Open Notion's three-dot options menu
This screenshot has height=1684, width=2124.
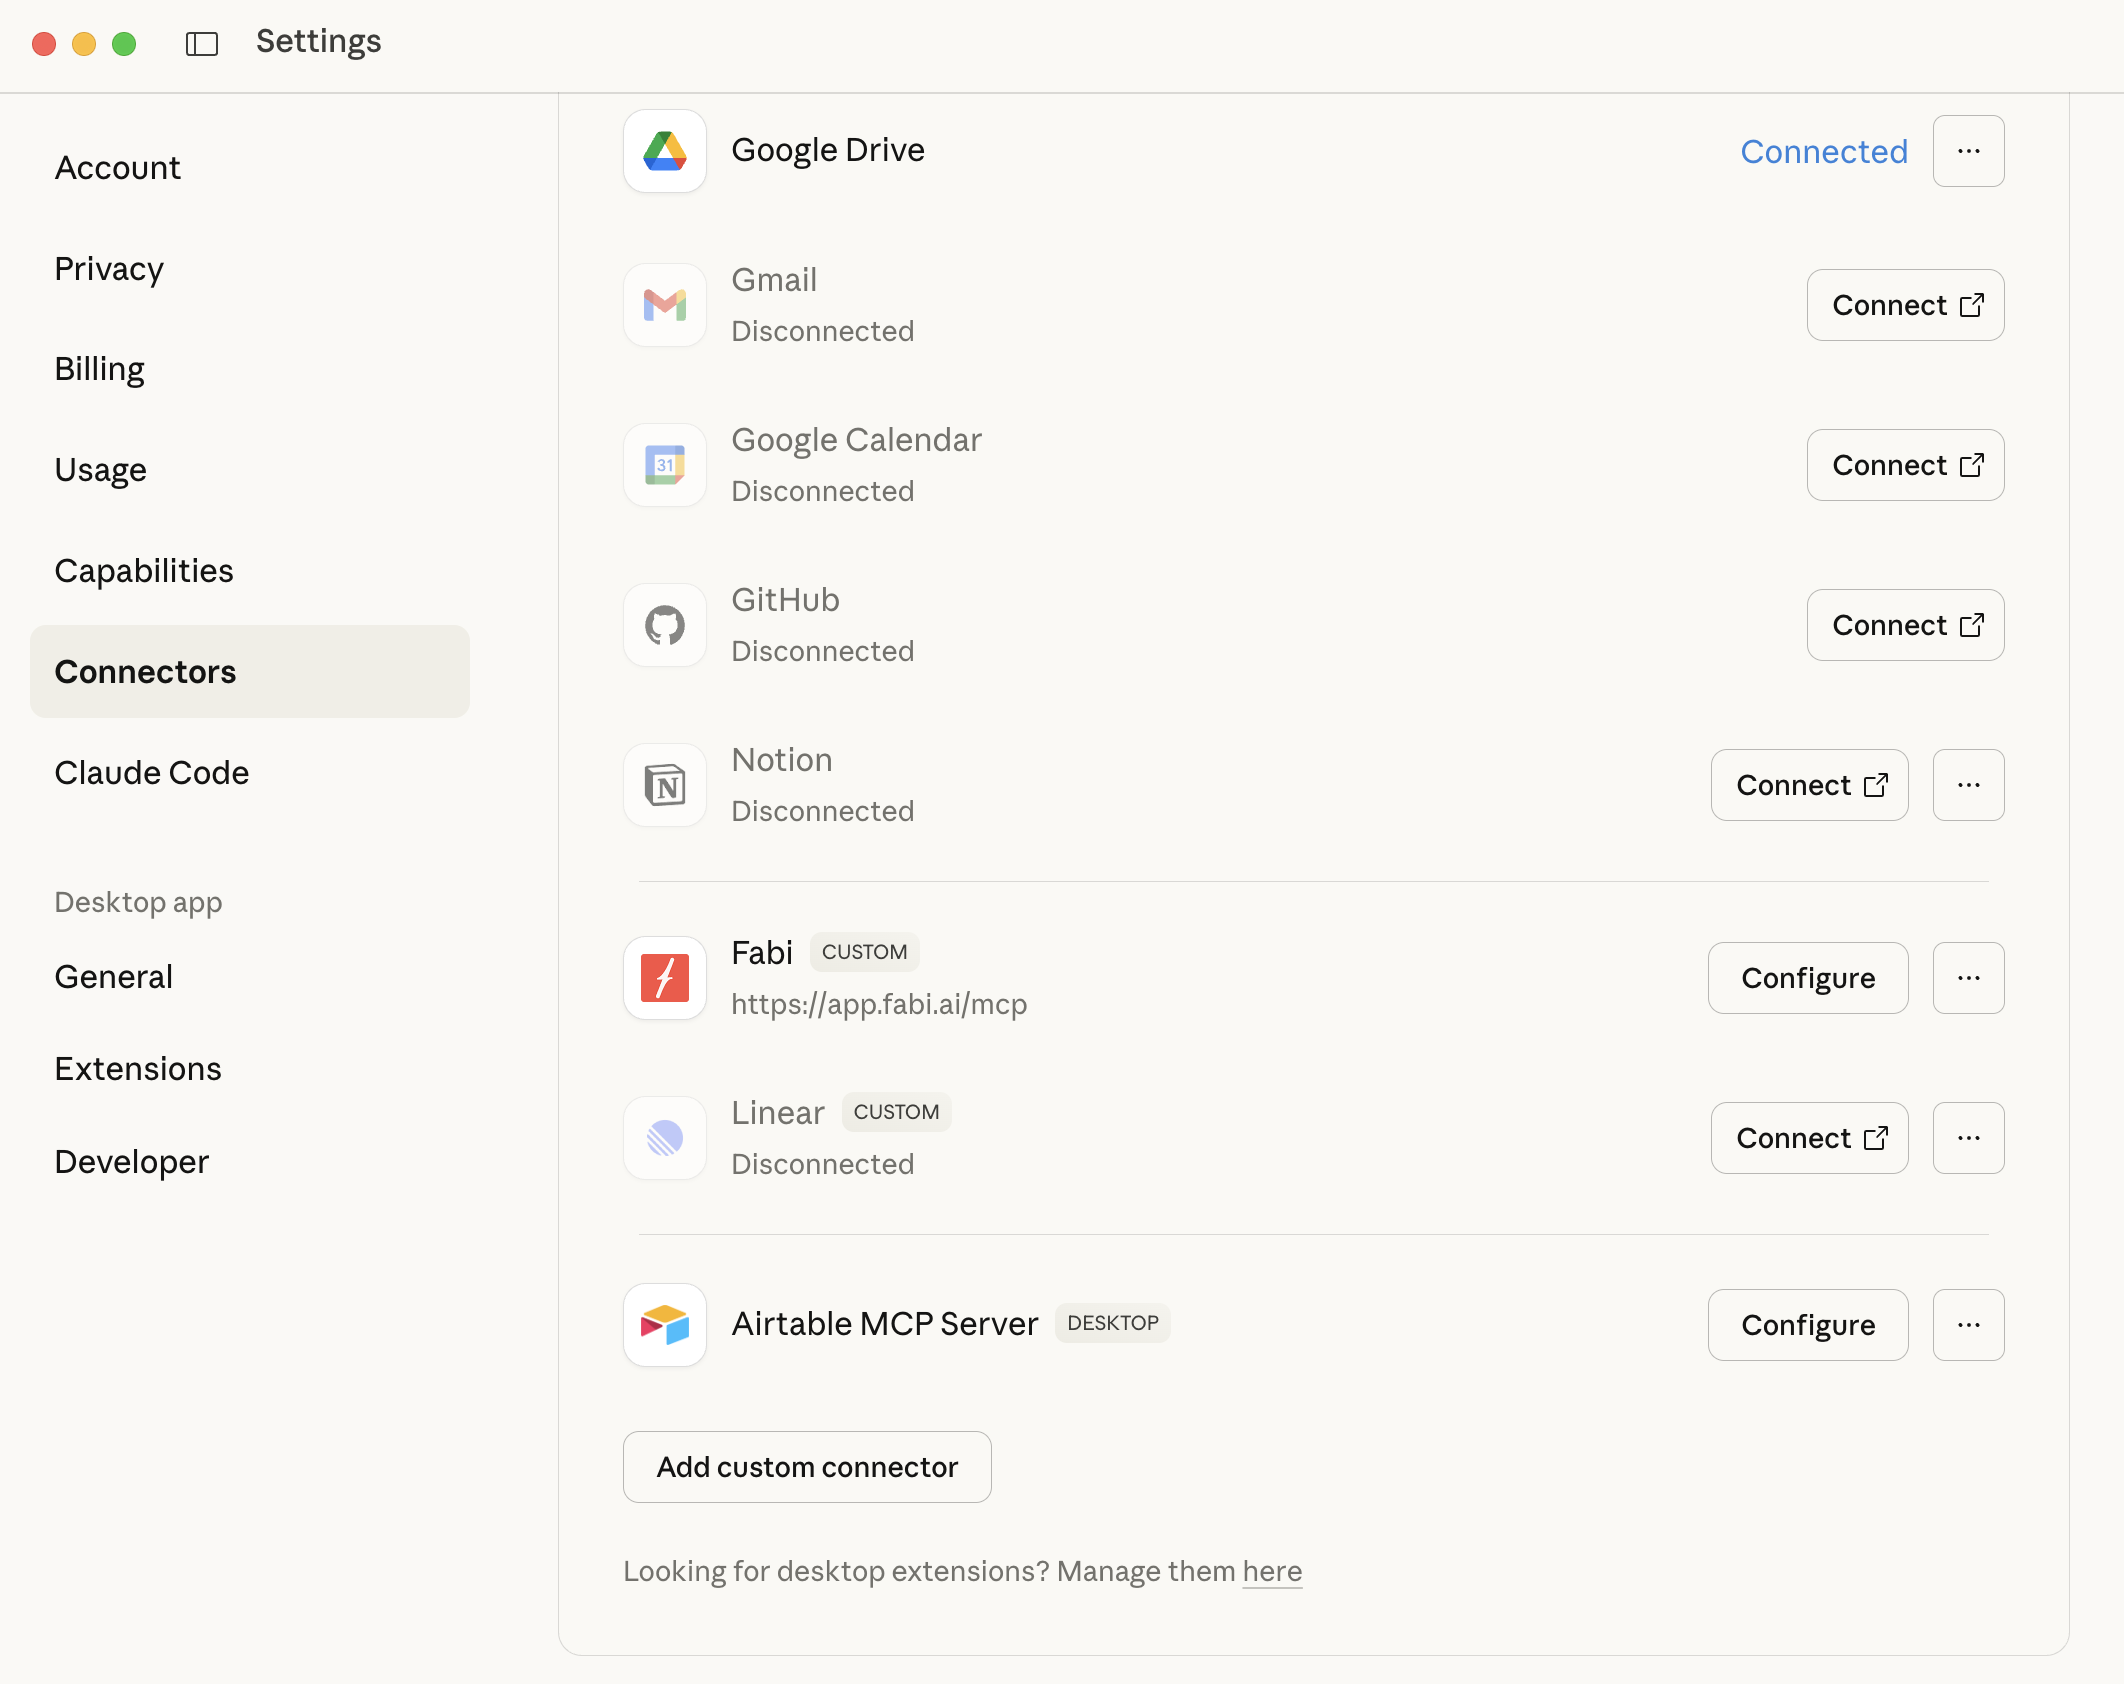(x=1968, y=785)
